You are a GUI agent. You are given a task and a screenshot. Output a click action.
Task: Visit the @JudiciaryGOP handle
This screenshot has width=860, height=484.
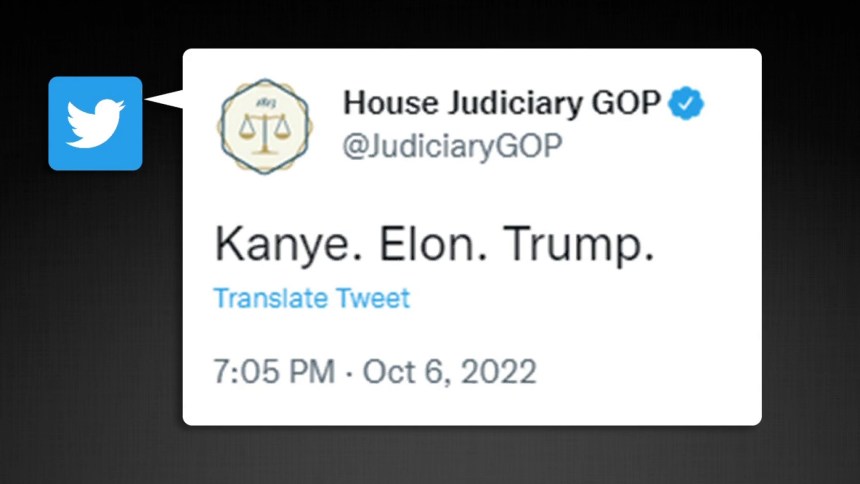tap(452, 146)
